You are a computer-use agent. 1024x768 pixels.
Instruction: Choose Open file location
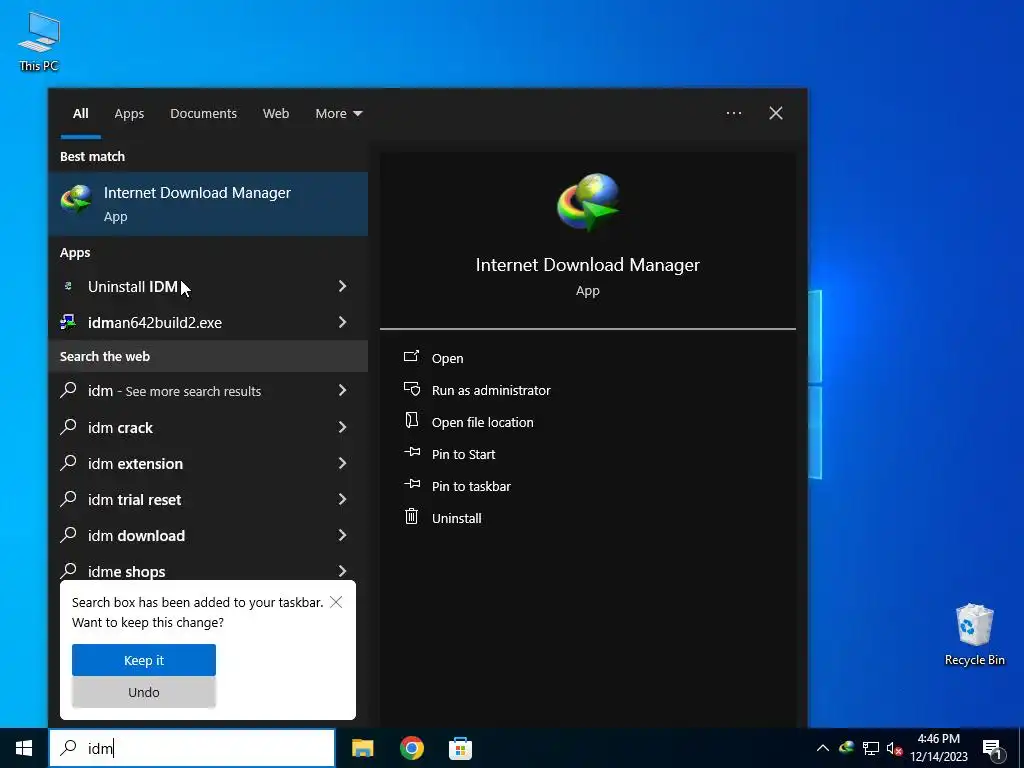[x=483, y=422]
